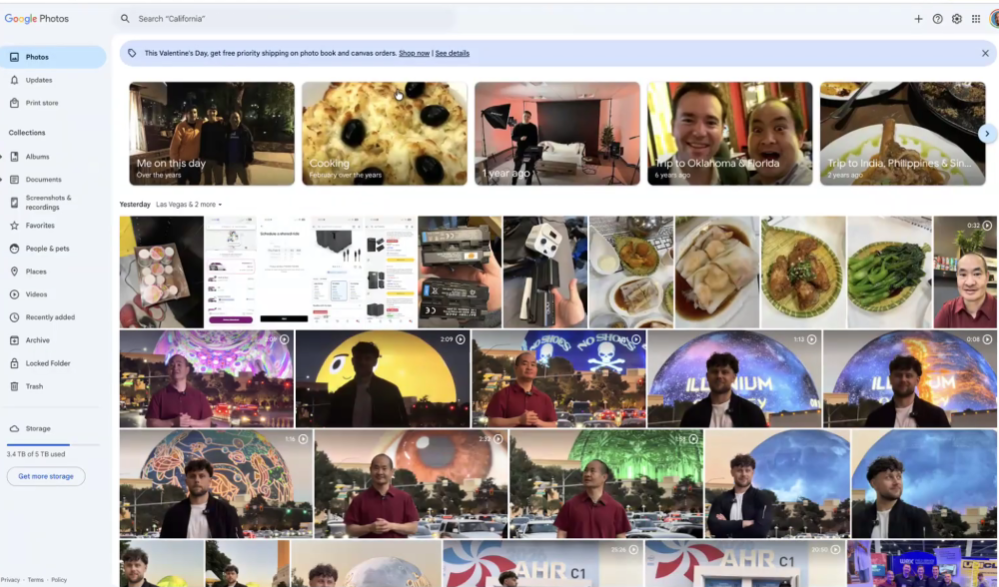Open the Locked Folder
Screen dimensions: 999x587
(47, 363)
